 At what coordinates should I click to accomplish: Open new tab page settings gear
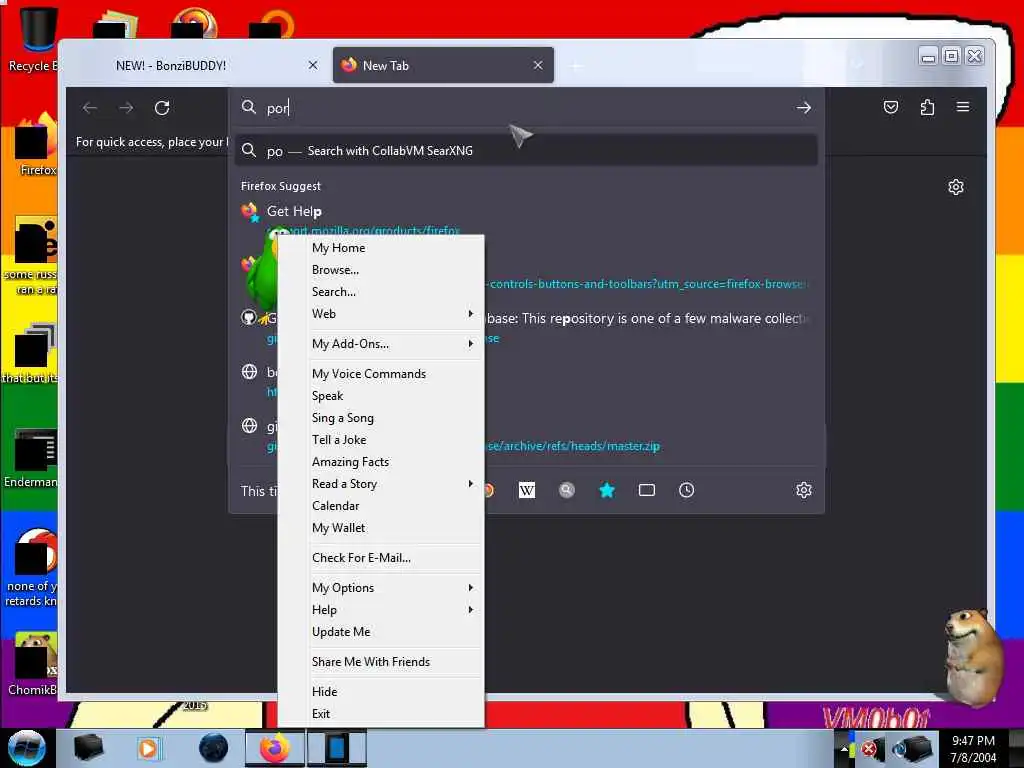coord(955,187)
